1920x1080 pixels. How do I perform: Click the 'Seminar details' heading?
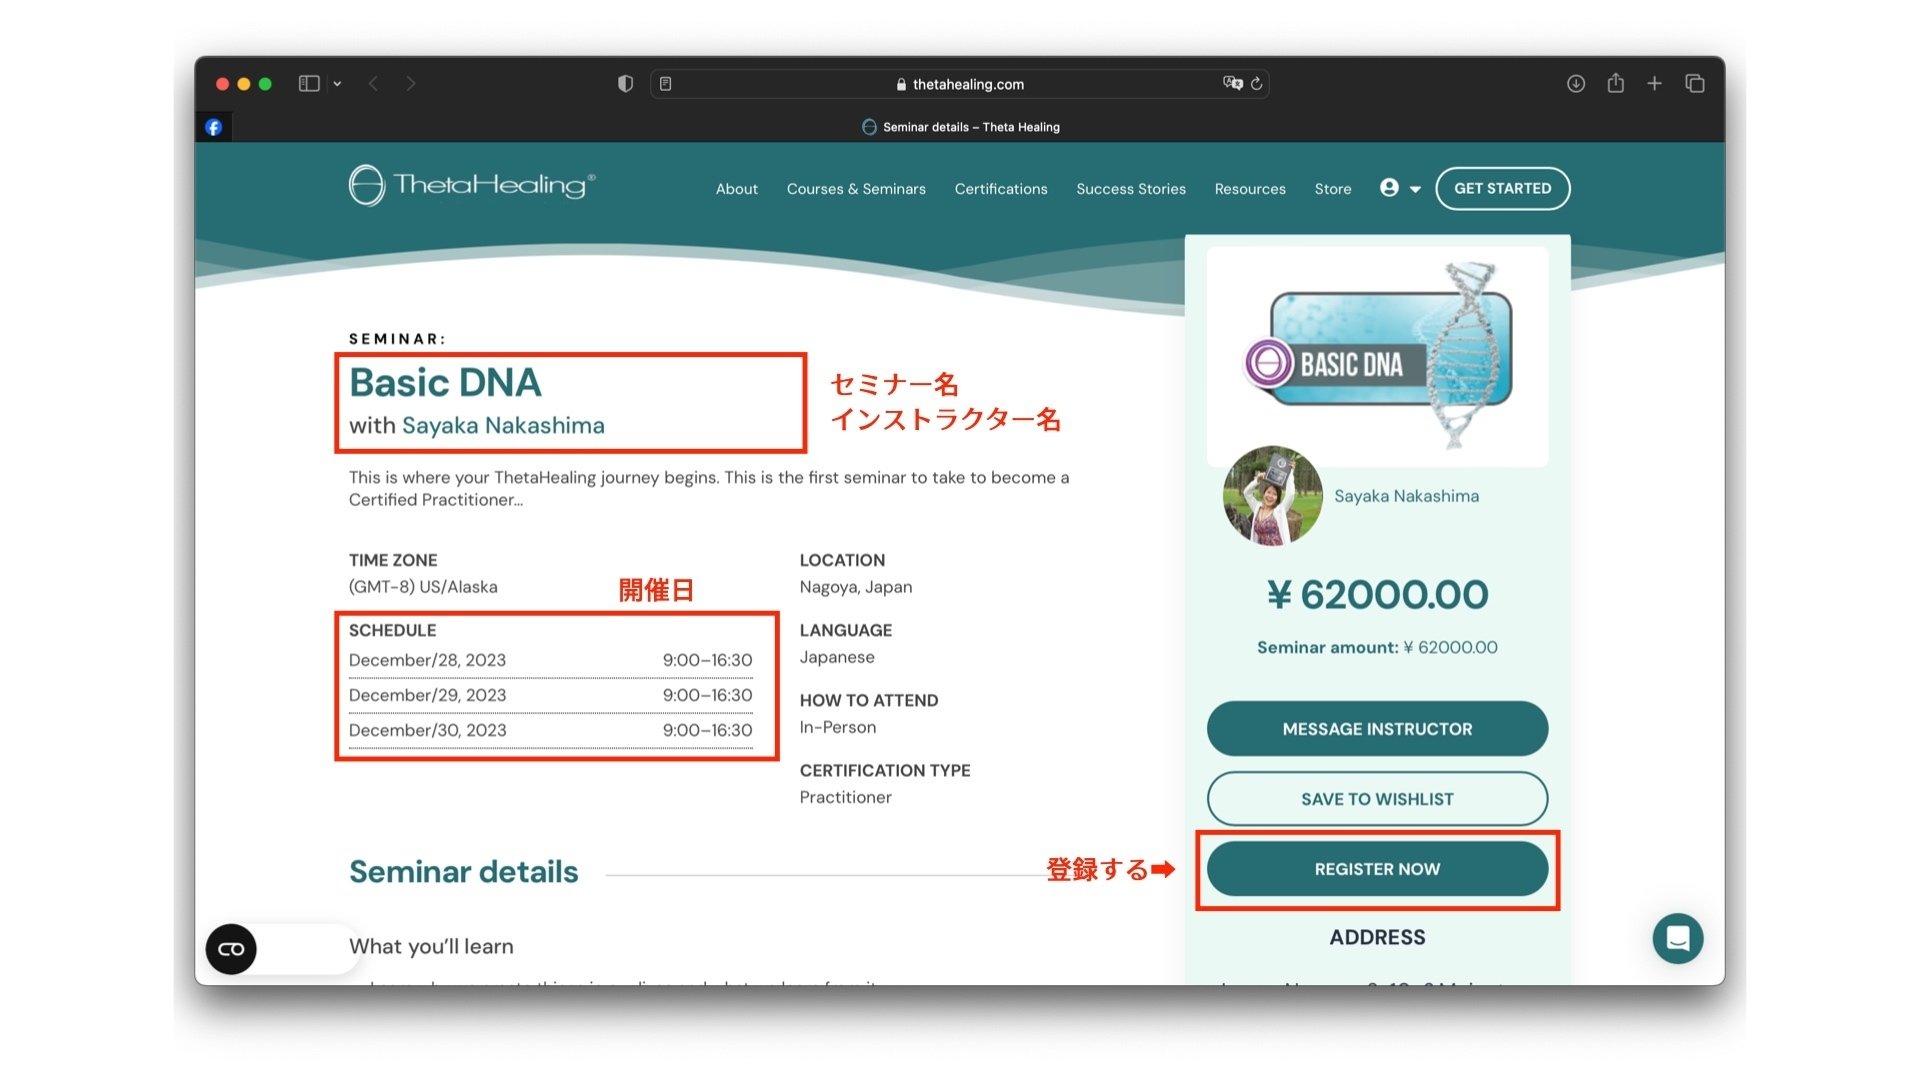(x=463, y=872)
